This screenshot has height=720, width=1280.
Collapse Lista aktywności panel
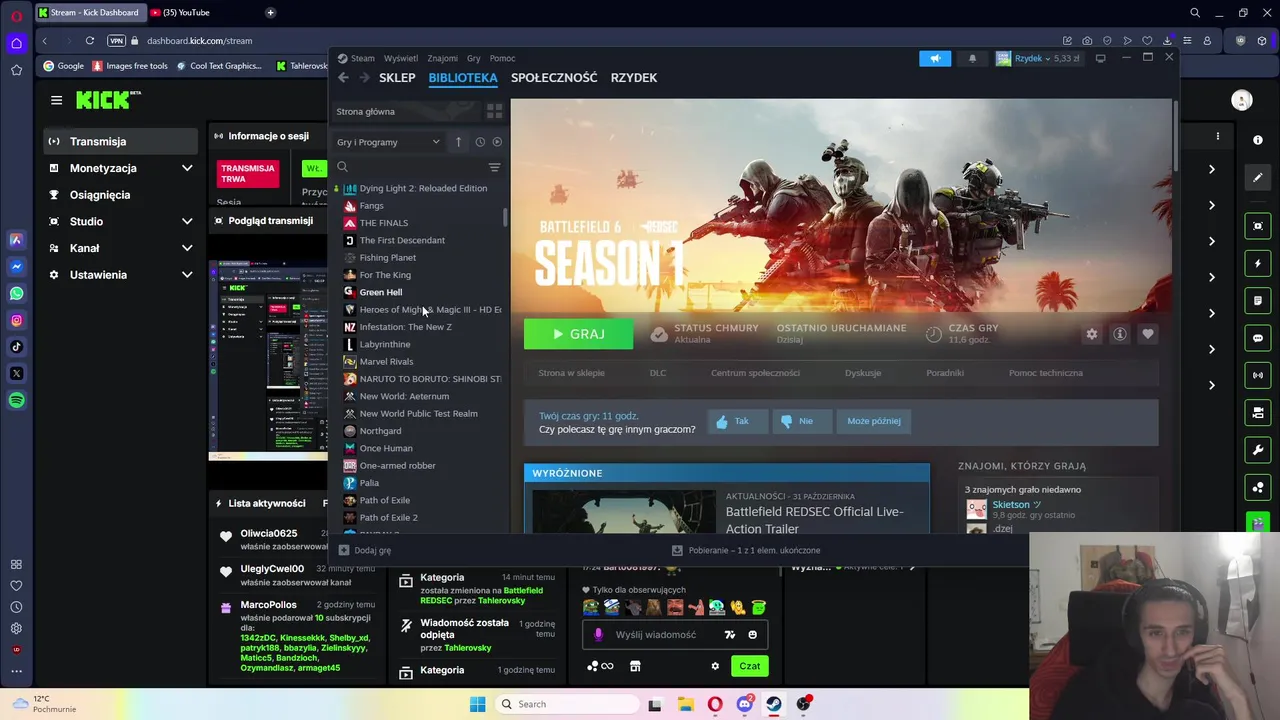pos(219,503)
